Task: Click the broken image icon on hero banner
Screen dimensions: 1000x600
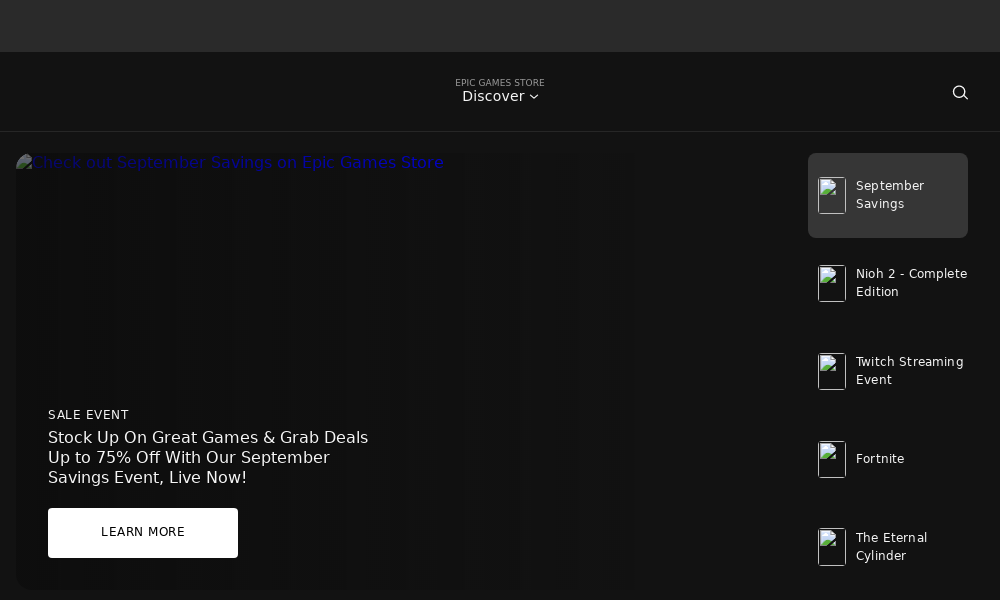Action: (x=22, y=162)
